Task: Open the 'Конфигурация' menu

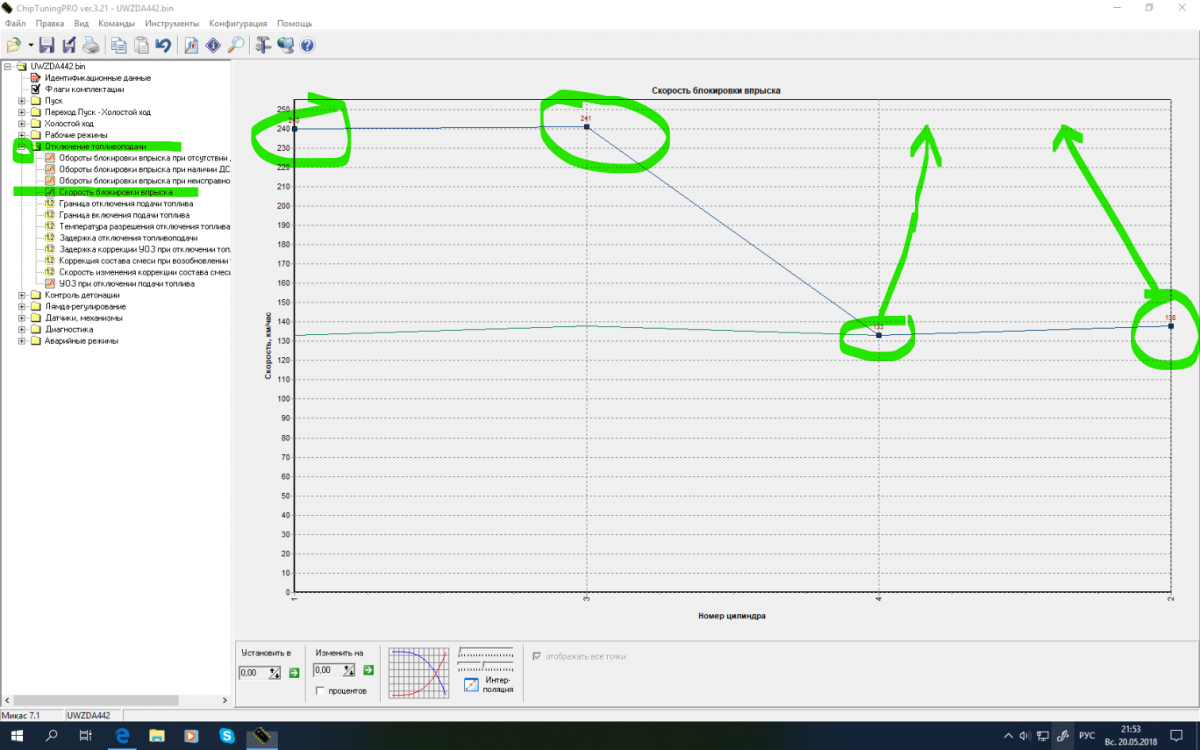Action: [x=238, y=23]
